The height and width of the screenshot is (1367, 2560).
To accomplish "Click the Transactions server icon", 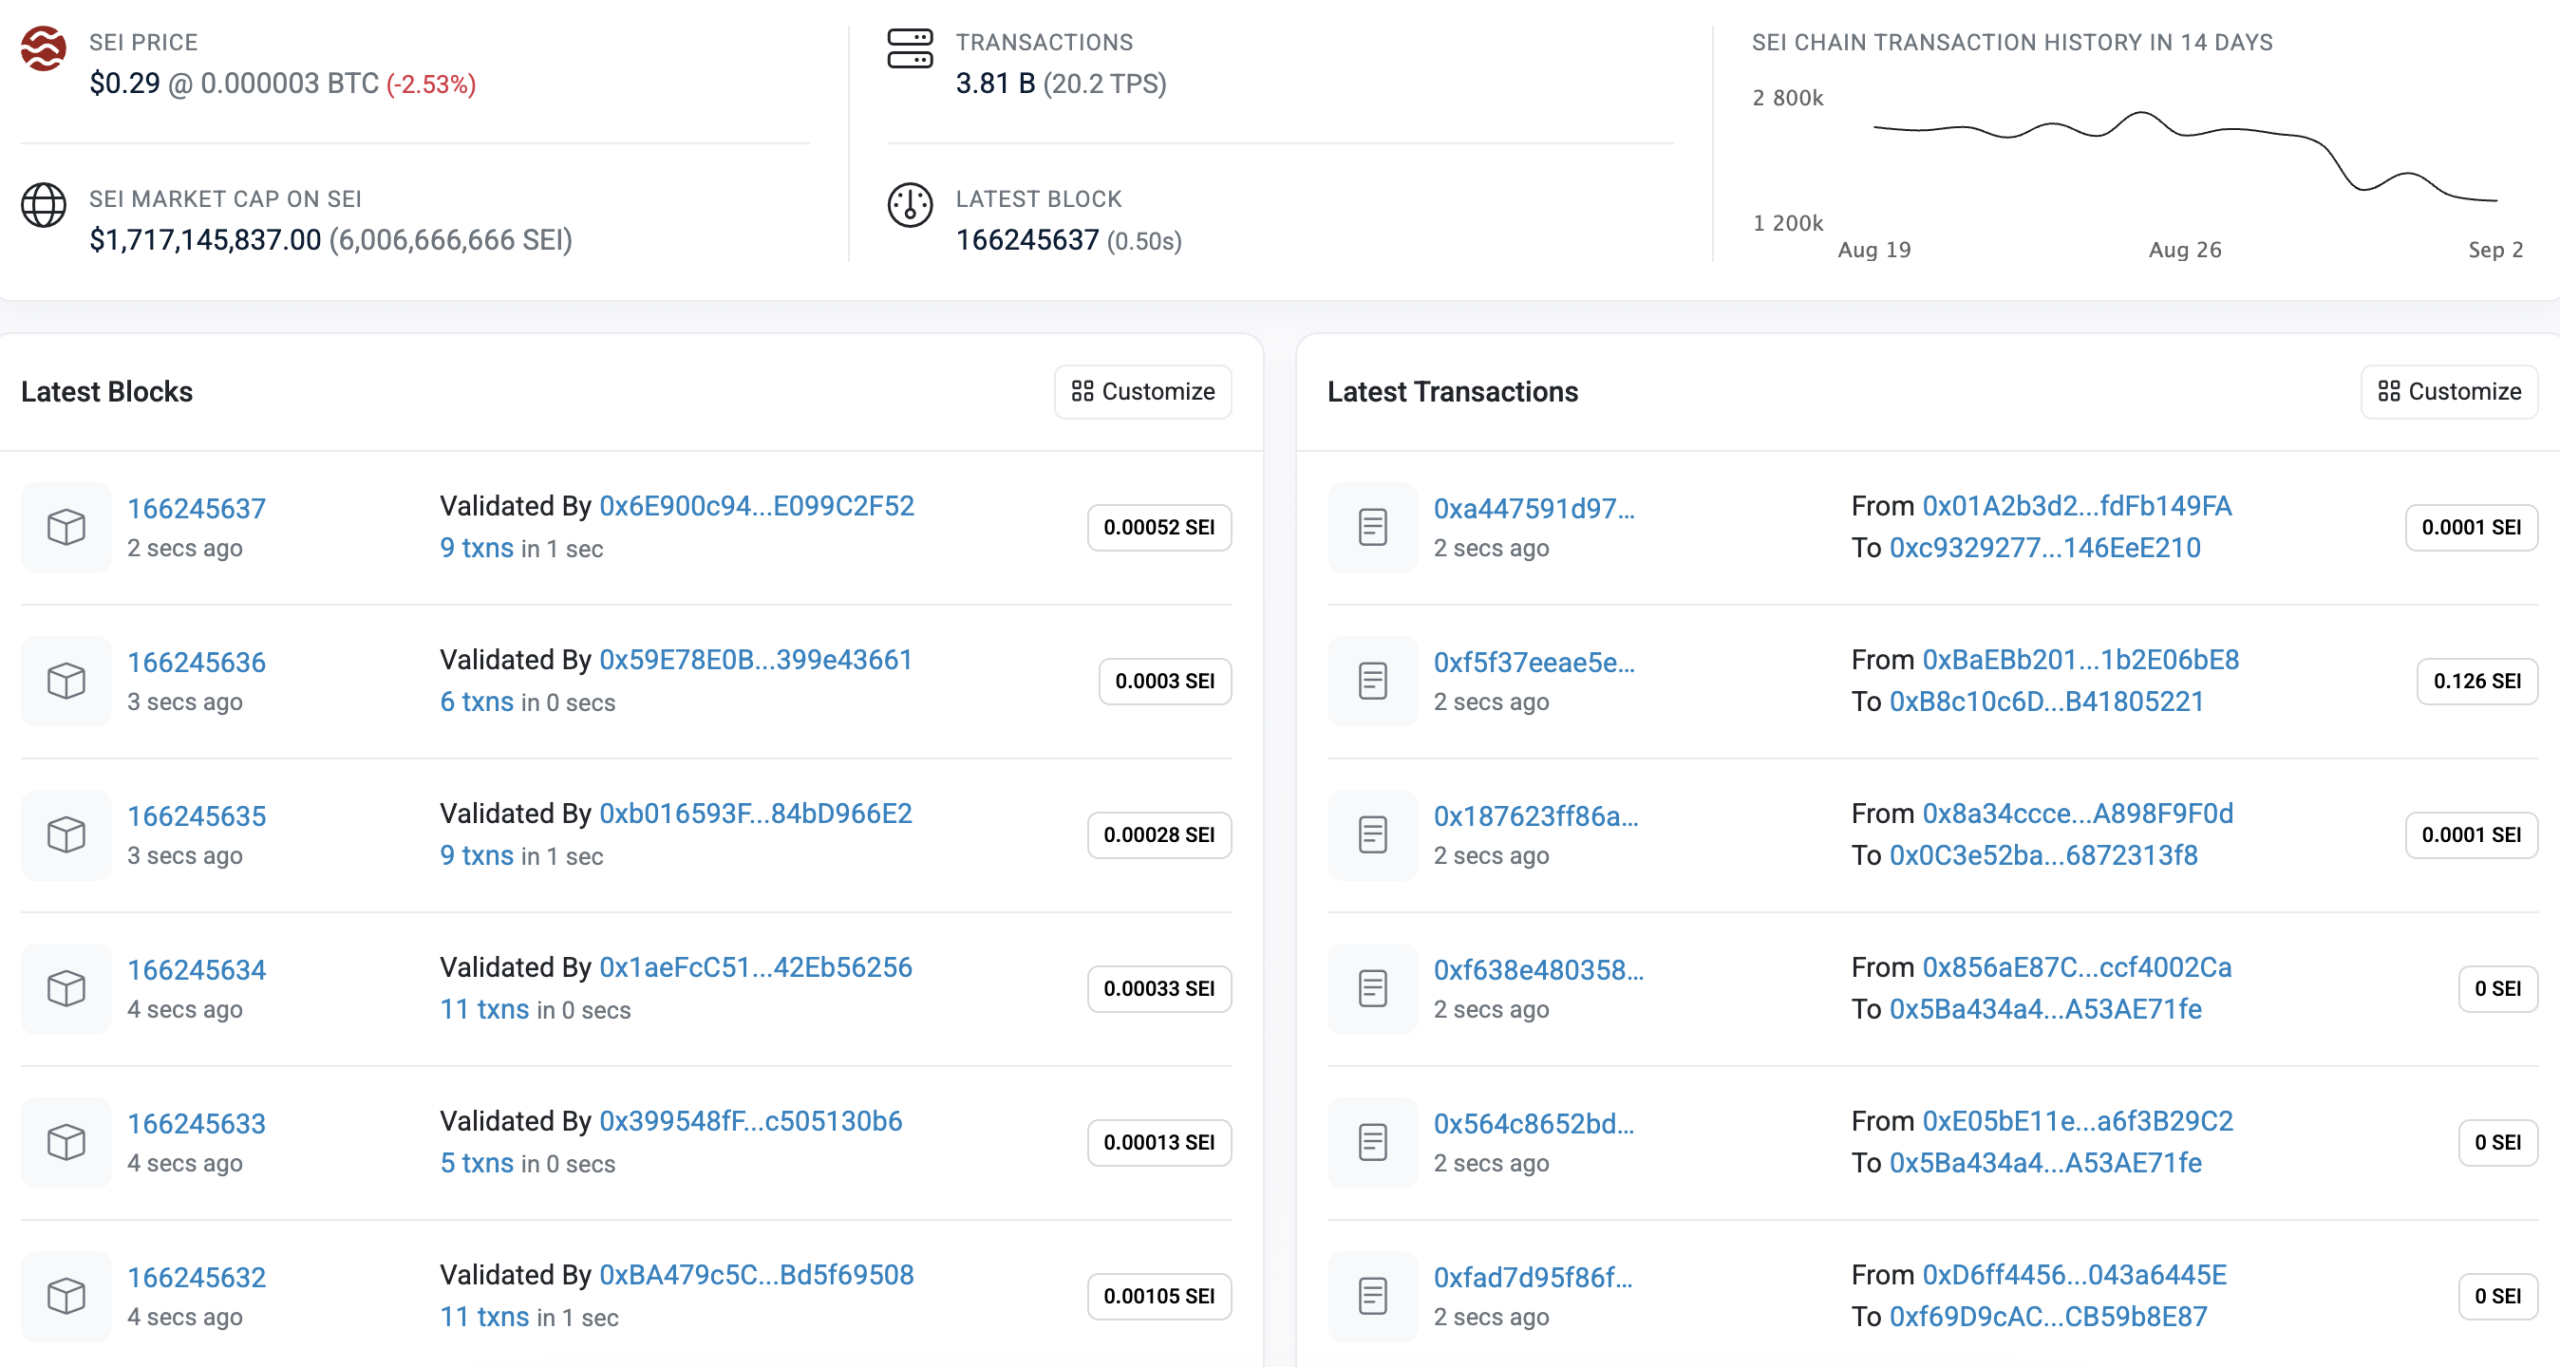I will pyautogui.click(x=911, y=48).
